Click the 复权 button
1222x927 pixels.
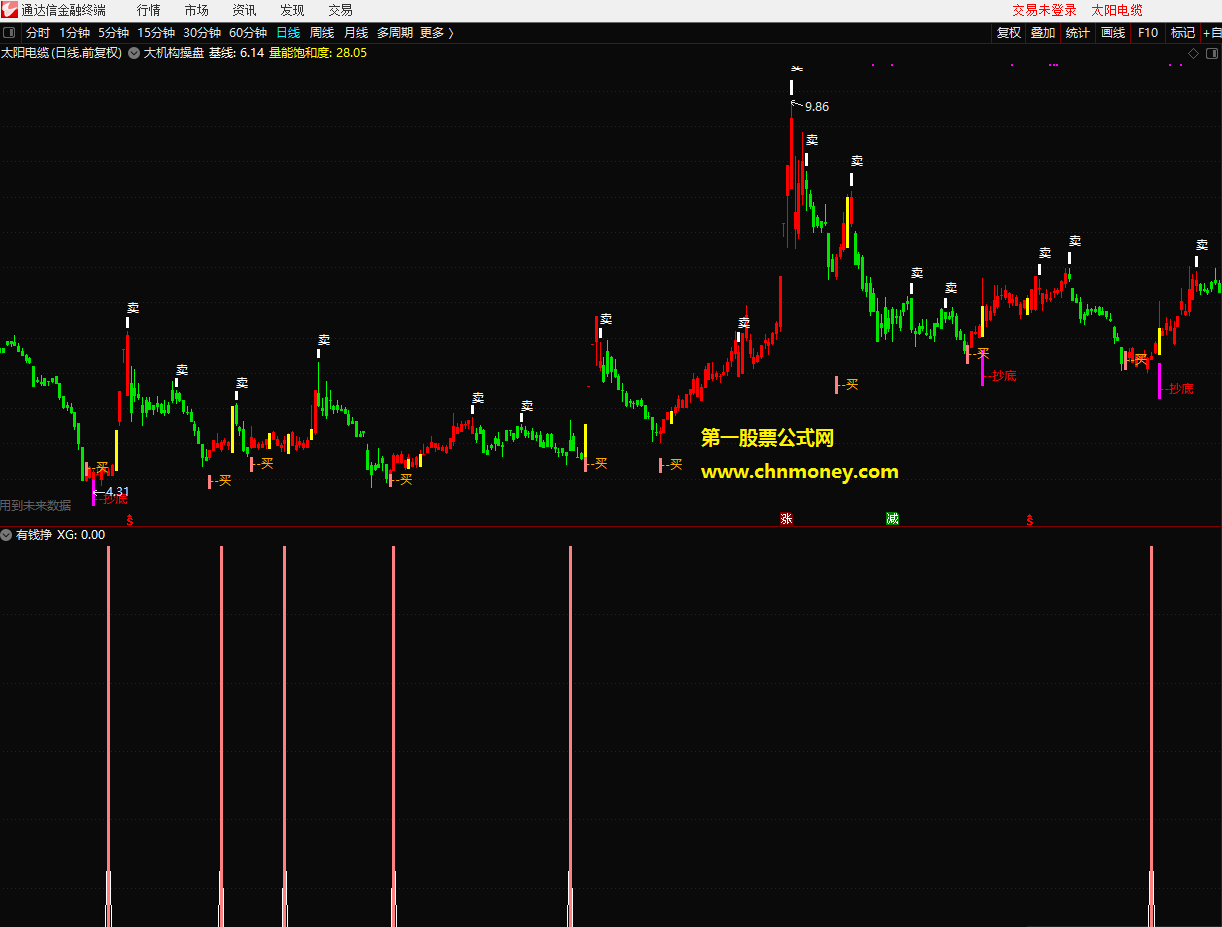tap(1009, 33)
